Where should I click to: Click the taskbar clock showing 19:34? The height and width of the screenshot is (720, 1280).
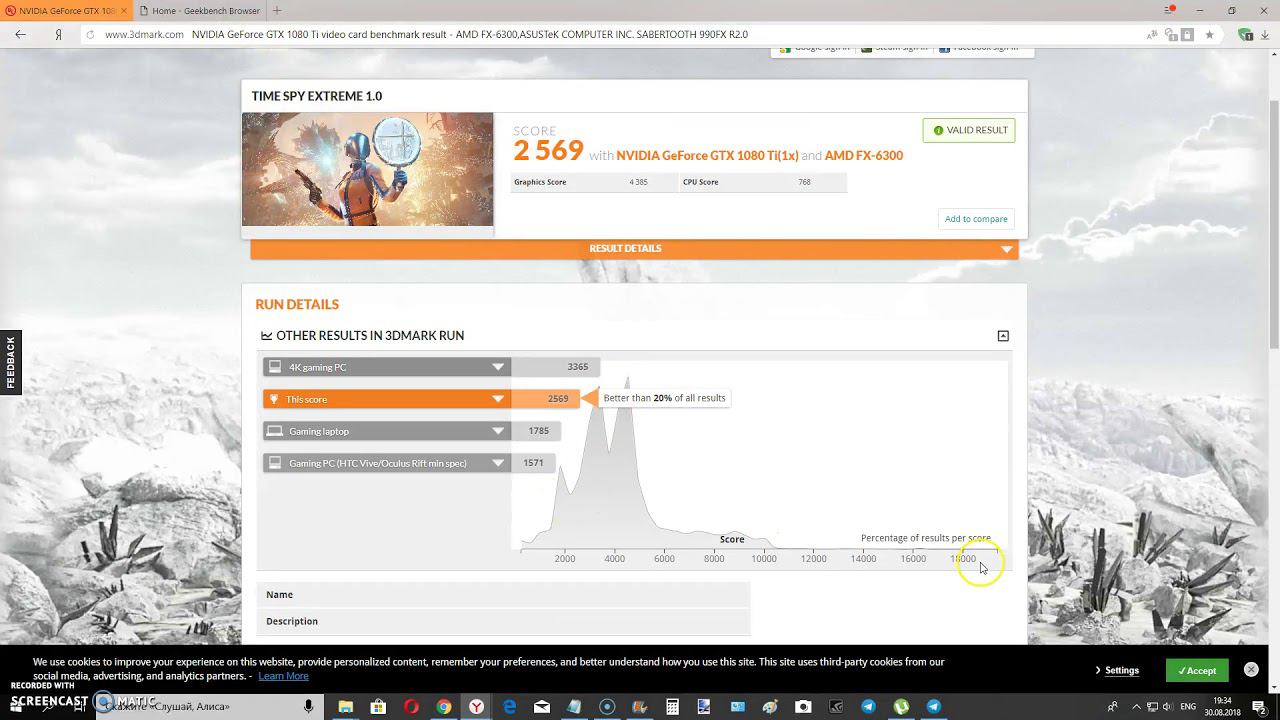pos(1222,706)
